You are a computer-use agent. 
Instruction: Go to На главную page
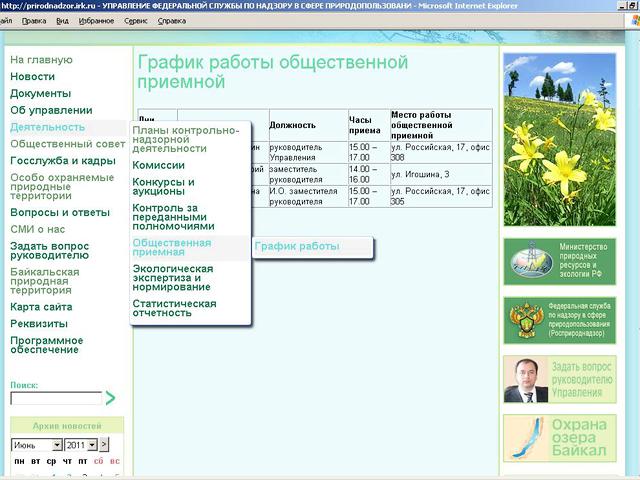[x=41, y=60]
